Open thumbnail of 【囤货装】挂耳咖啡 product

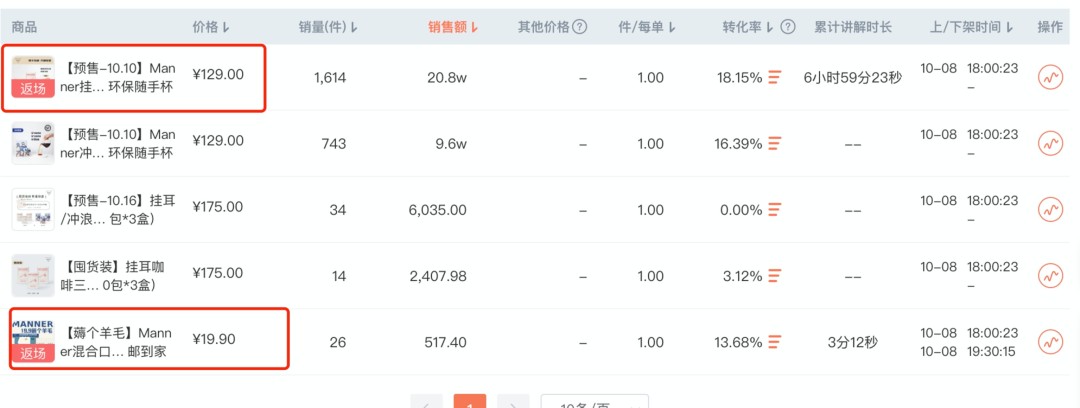32,276
